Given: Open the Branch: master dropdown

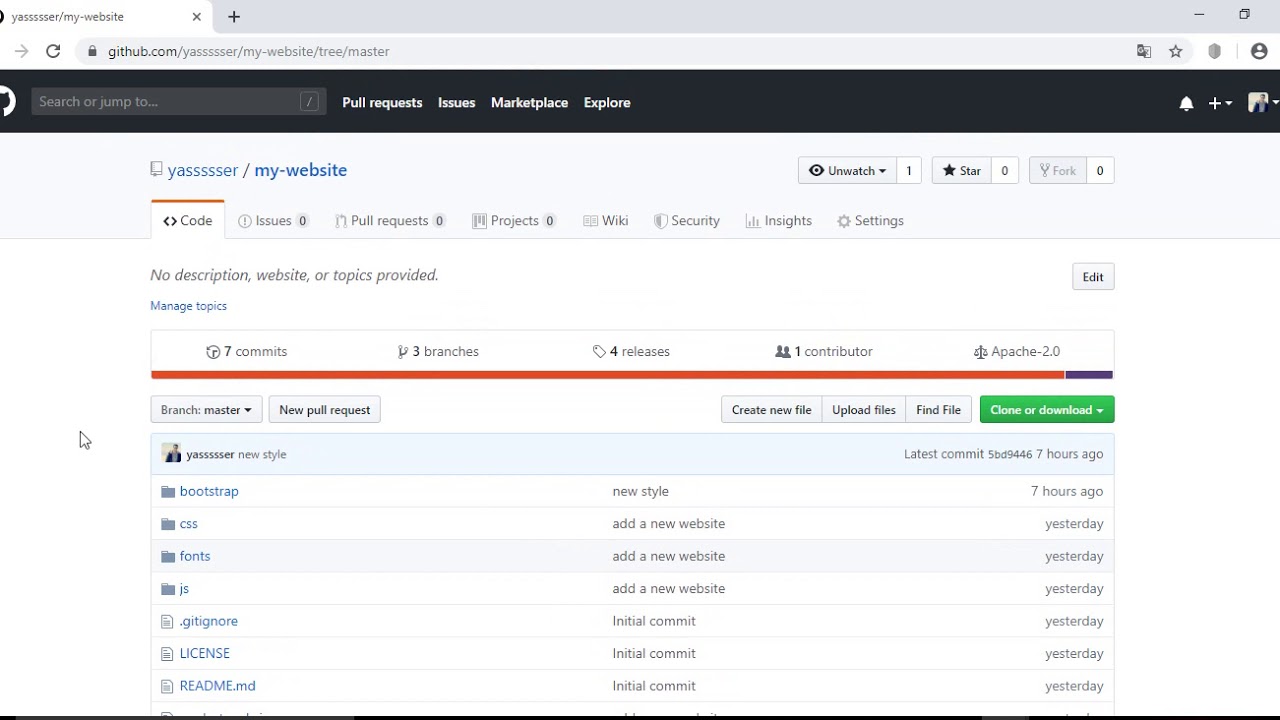Looking at the screenshot, I should click(206, 410).
